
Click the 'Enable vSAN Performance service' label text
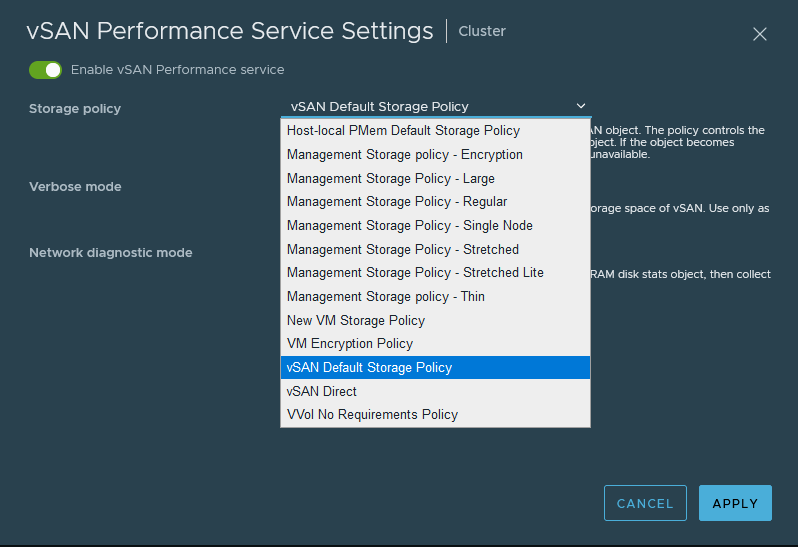pos(177,70)
